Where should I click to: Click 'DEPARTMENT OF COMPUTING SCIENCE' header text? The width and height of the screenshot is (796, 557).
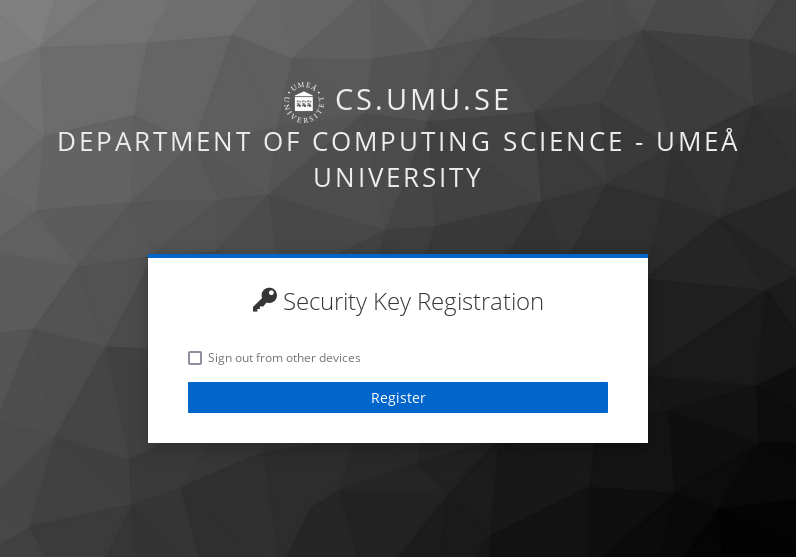[340, 142]
